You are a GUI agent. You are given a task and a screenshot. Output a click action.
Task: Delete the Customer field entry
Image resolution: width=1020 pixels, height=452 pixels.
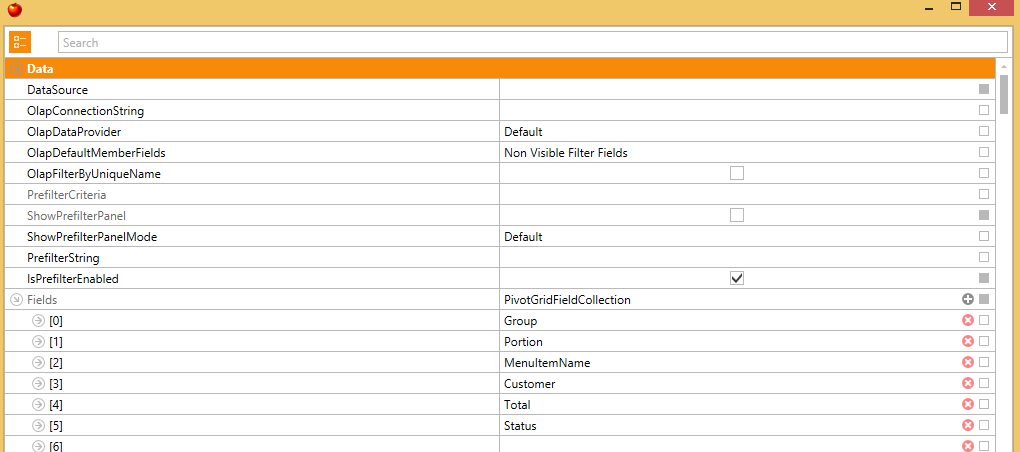(x=968, y=384)
